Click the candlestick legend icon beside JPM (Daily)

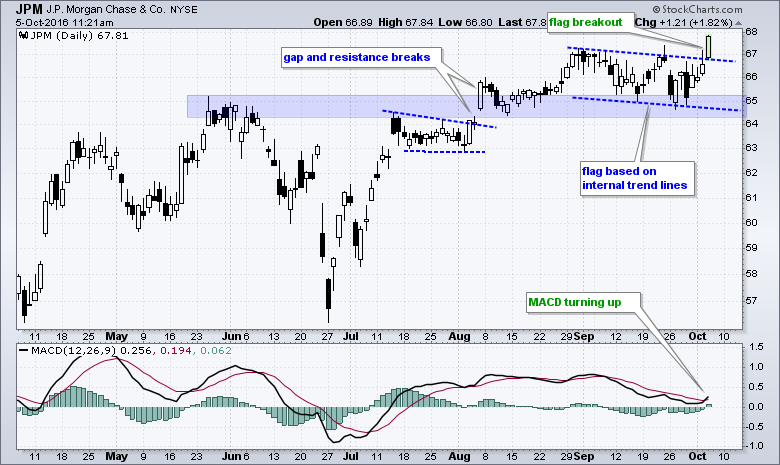pos(24,35)
